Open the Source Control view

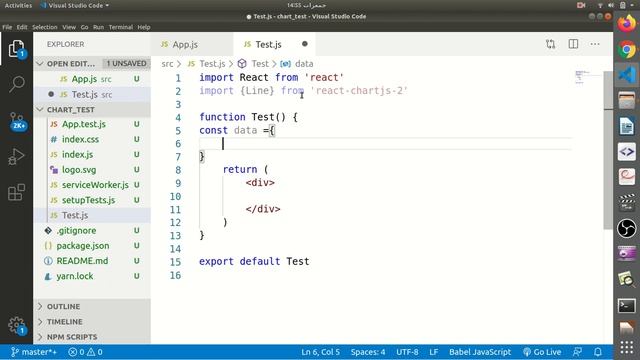17,121
